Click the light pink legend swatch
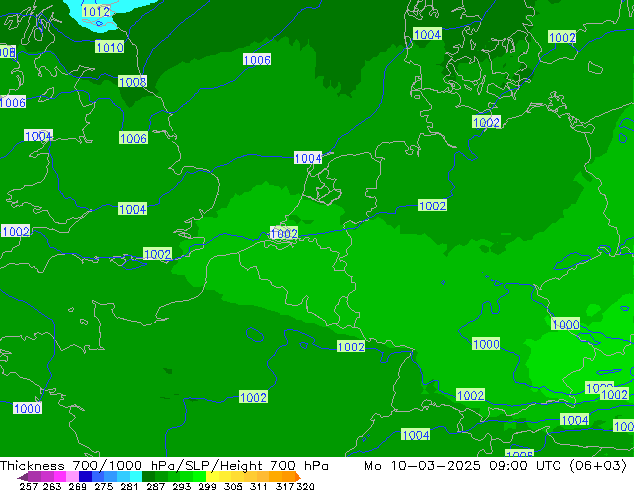Viewport: 634px width, 490px height. coord(72,476)
